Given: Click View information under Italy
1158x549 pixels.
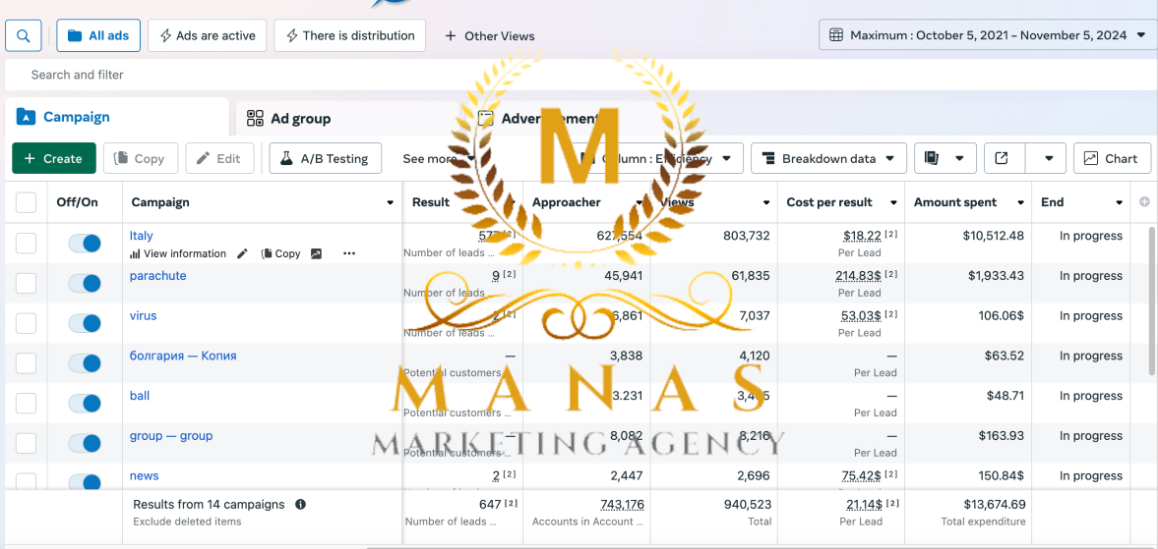Looking at the screenshot, I should (178, 253).
